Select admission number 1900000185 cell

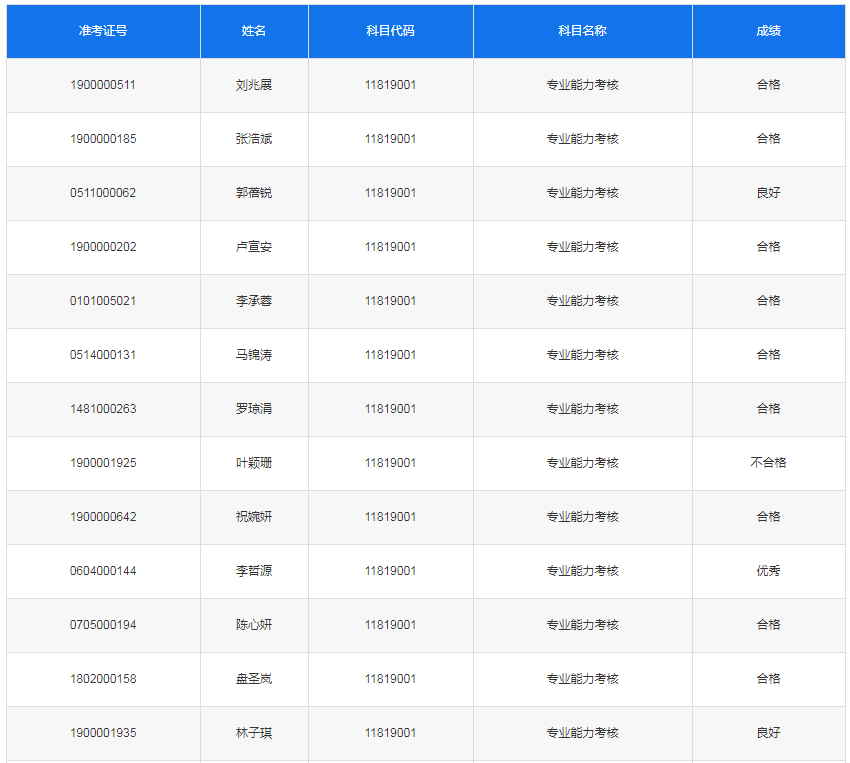[x=103, y=139]
